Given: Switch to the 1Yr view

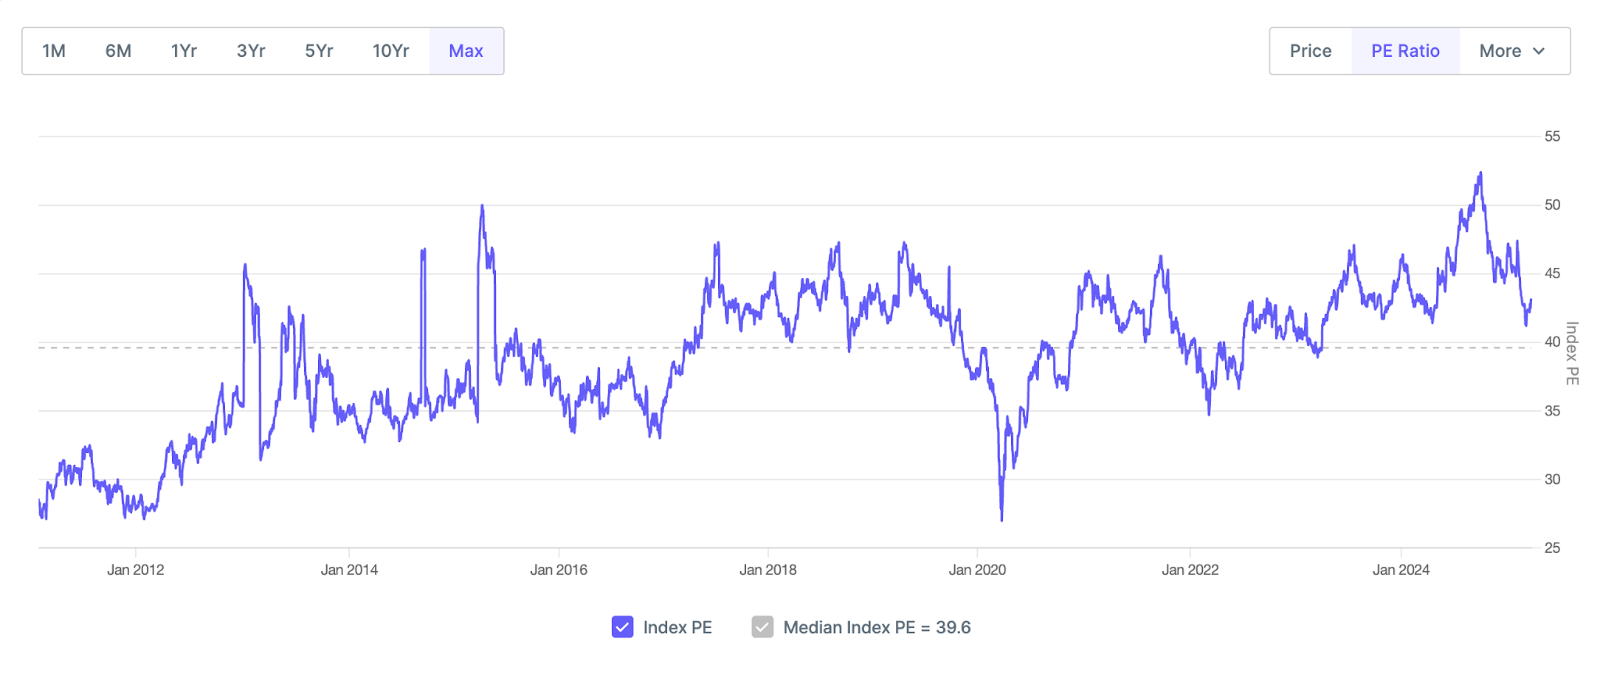Looking at the screenshot, I should tap(184, 50).
